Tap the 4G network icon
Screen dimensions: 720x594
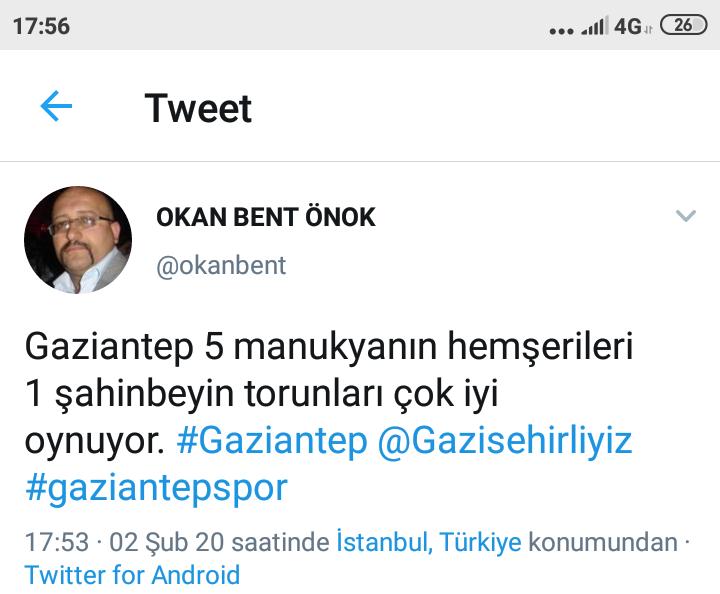(632, 26)
